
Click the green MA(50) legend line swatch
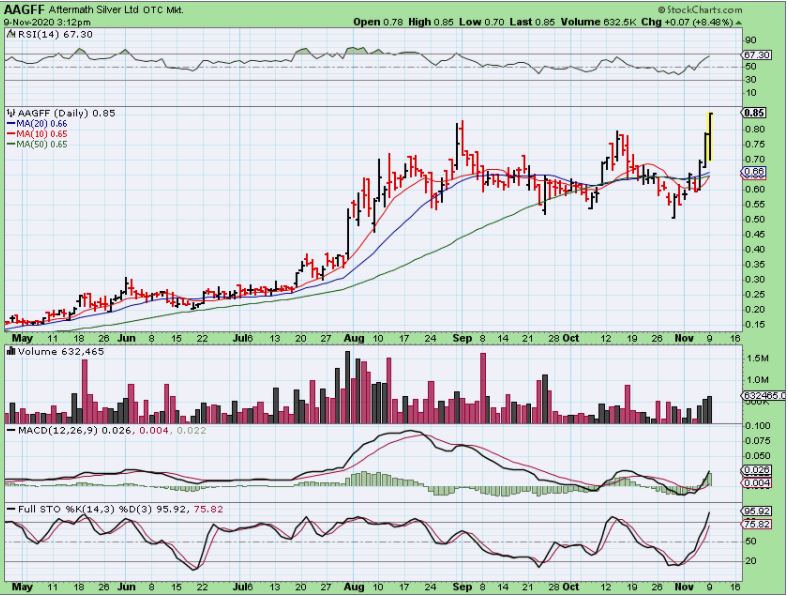point(11,144)
